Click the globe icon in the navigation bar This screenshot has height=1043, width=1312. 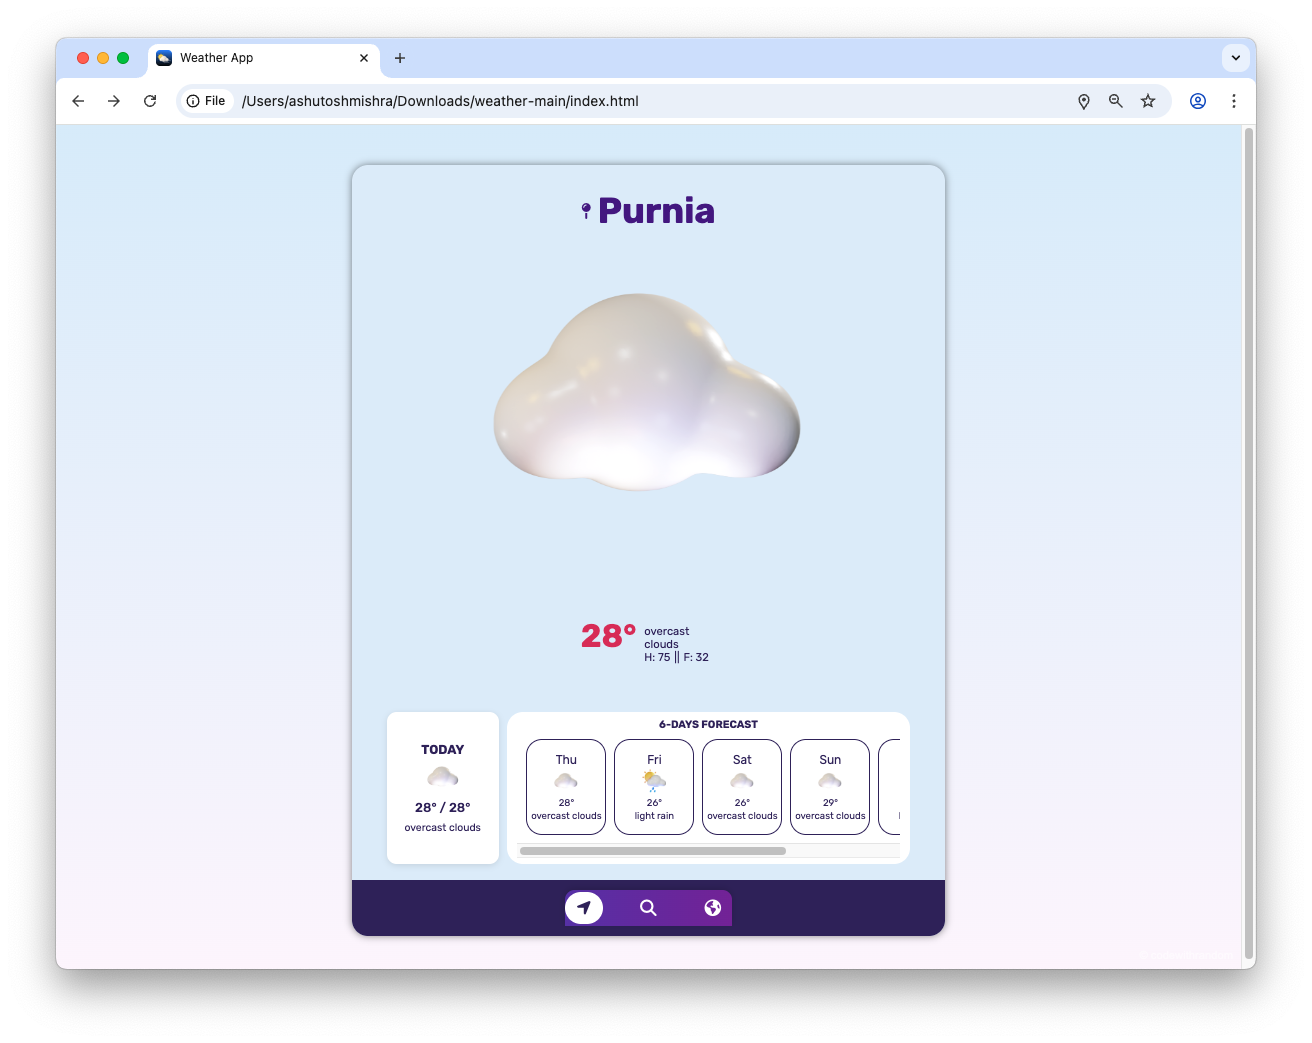click(712, 908)
